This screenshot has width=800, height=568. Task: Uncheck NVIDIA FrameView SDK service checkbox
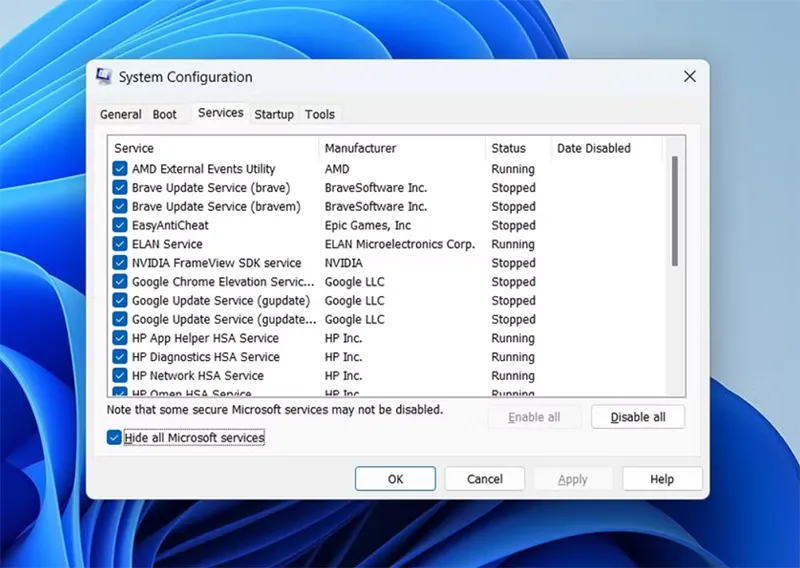120,263
